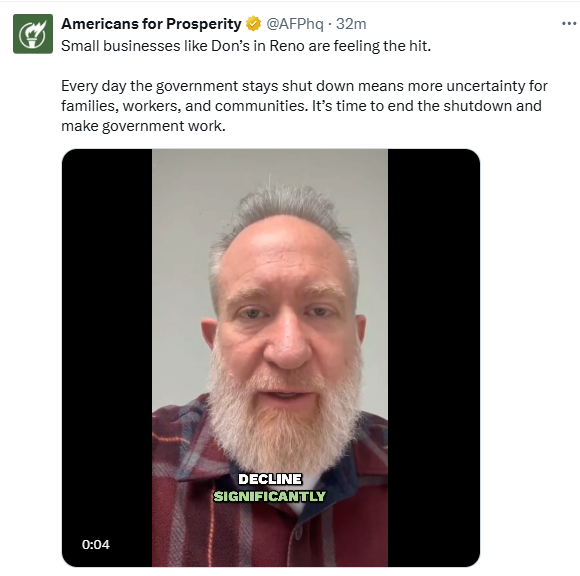The height and width of the screenshot is (576, 580).
Task: Open the 32m timestamp permalink
Action: (351, 24)
